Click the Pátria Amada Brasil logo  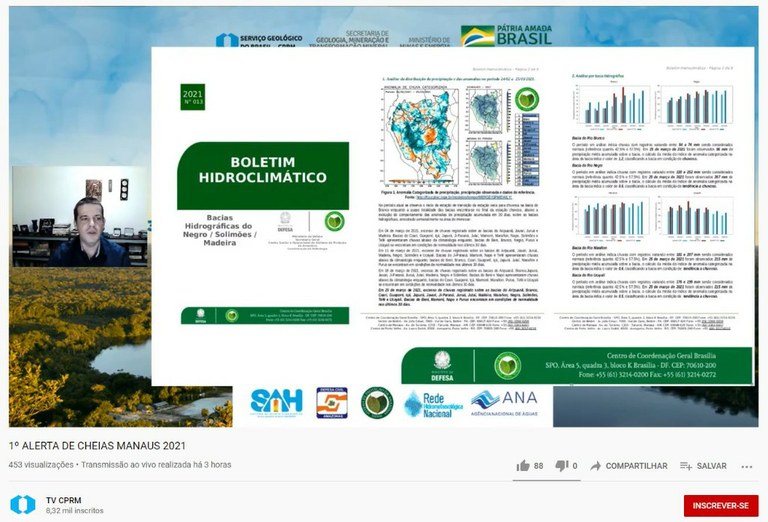[x=507, y=36]
